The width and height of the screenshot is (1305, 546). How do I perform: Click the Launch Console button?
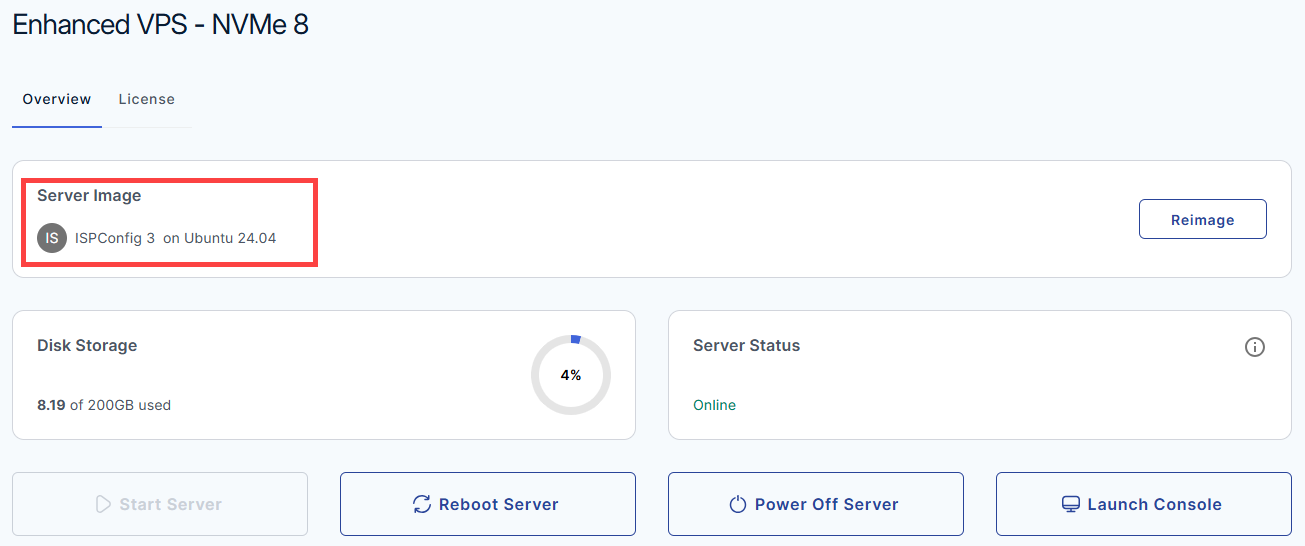[1143, 504]
